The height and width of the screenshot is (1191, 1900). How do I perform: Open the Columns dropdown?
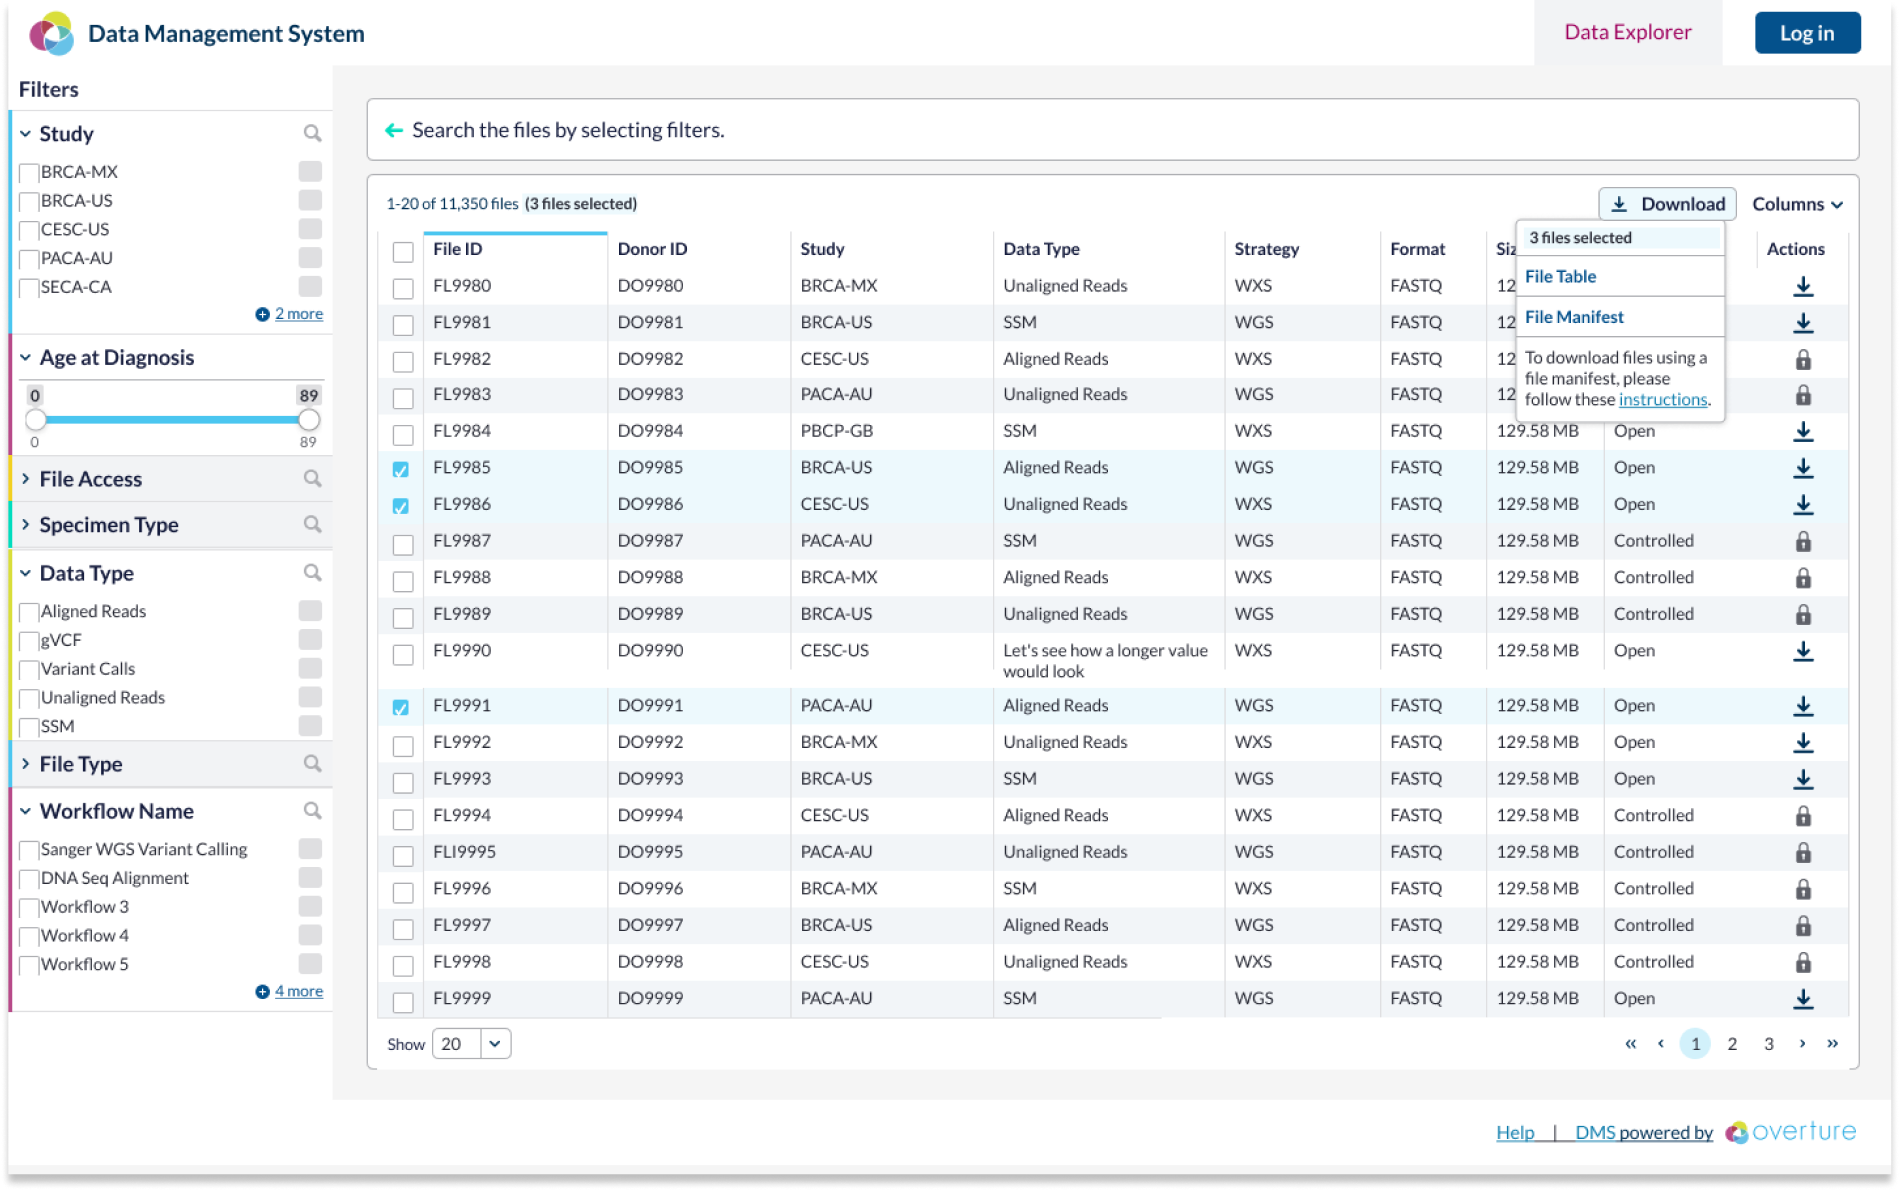coord(1796,204)
